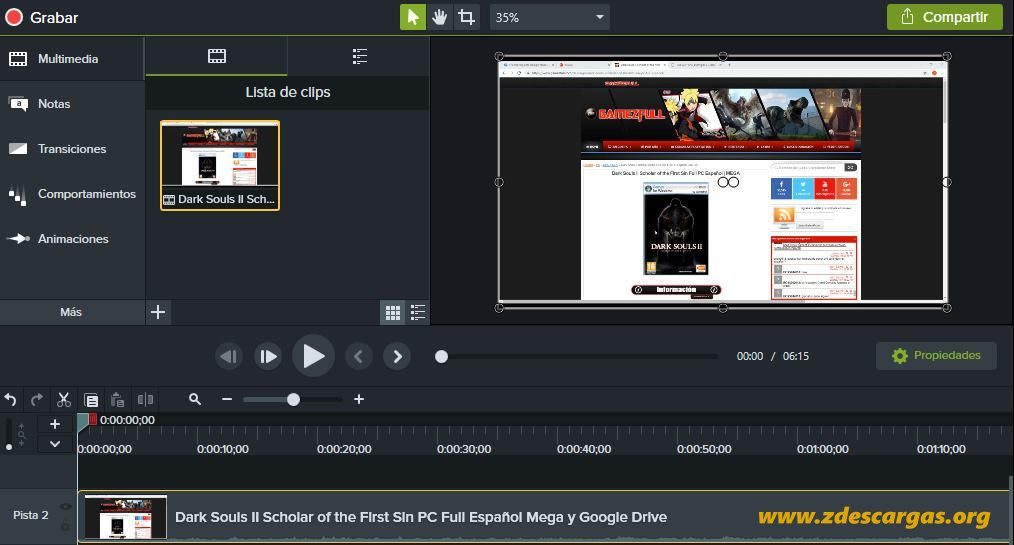Click the track height slider knob
Image resolution: width=1014 pixels, height=545 pixels.
coord(8,447)
